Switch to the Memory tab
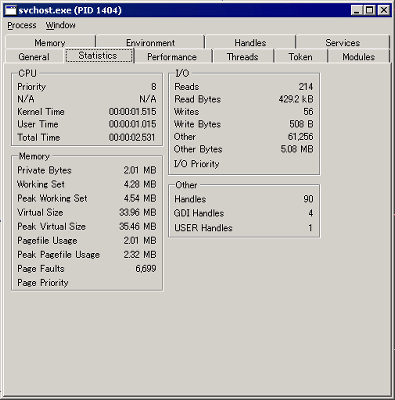Screen dimensions: 395x400 pyautogui.click(x=50, y=43)
